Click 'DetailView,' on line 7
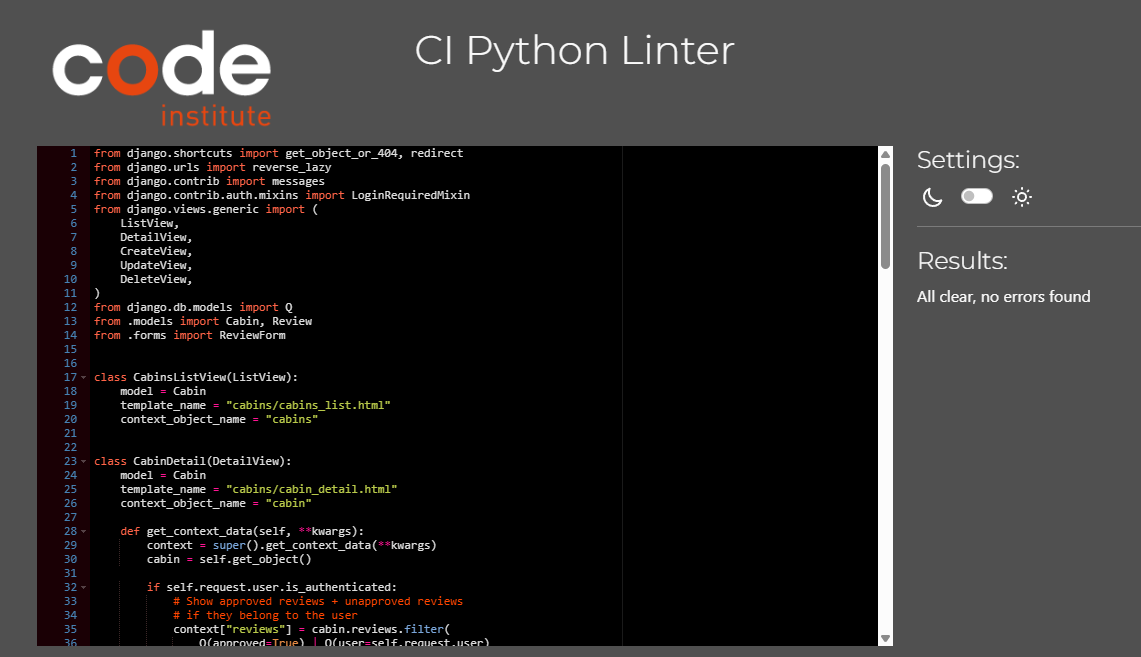1141x657 pixels. [x=156, y=238]
